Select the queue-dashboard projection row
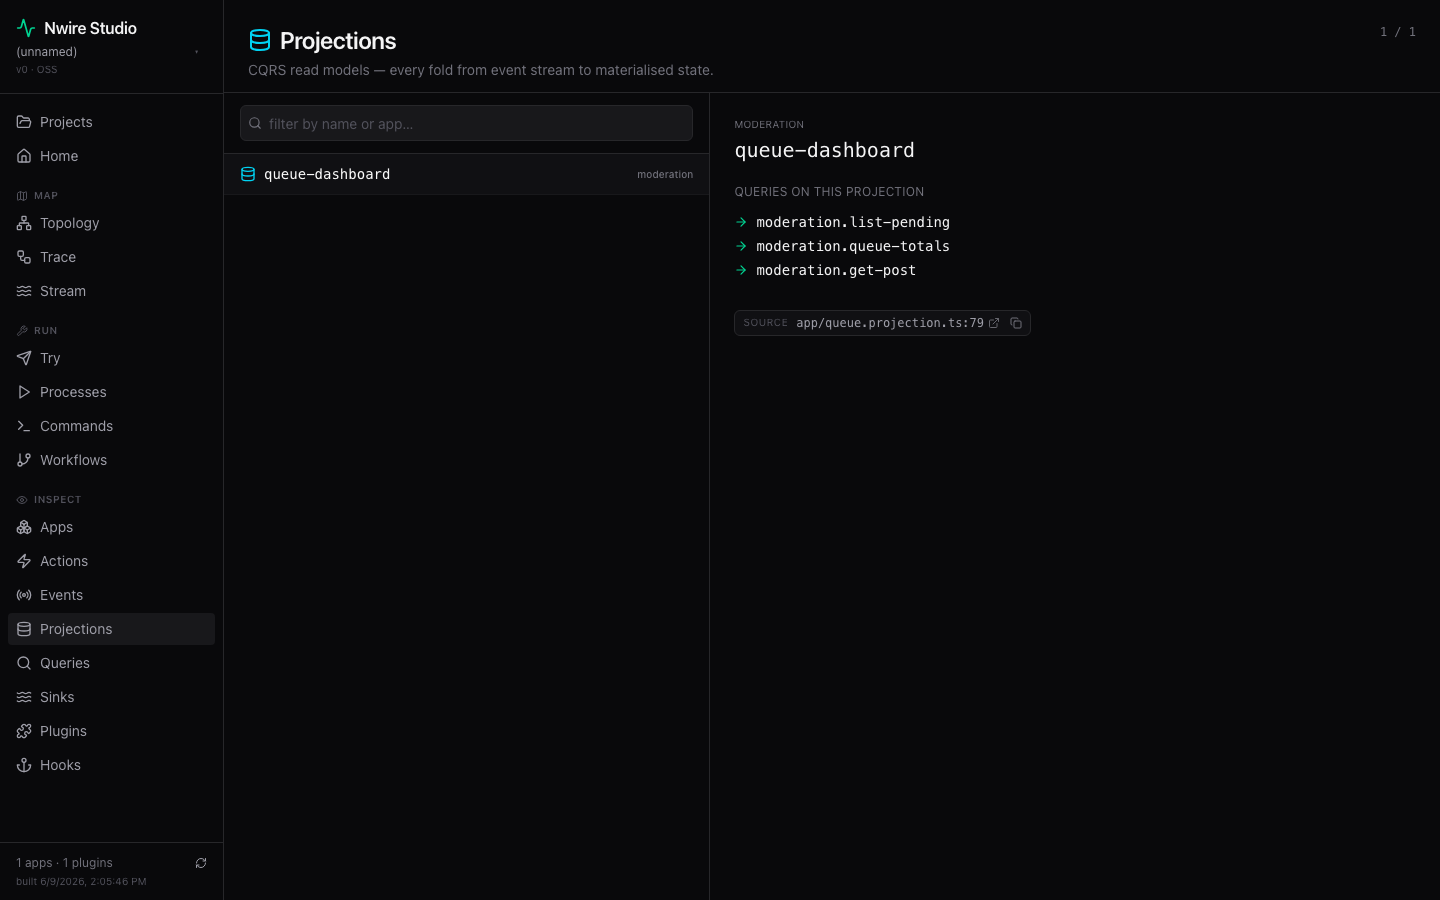Screen dimensions: 1440x900 pyautogui.click(x=466, y=174)
